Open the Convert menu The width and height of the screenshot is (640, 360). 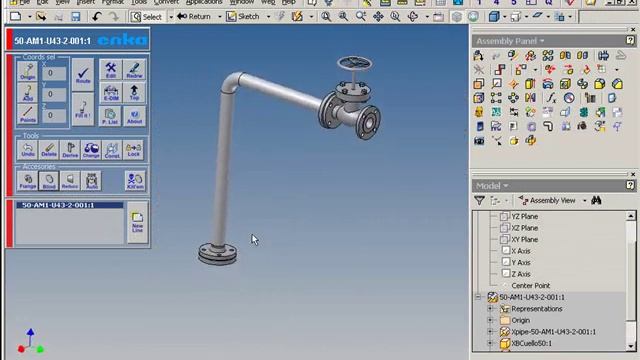tap(166, 2)
